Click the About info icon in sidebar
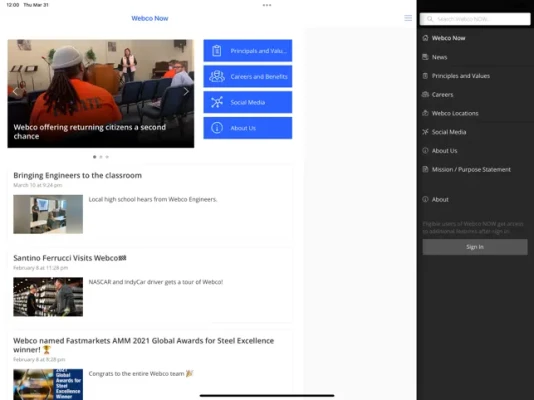534x400 pixels. (x=425, y=199)
